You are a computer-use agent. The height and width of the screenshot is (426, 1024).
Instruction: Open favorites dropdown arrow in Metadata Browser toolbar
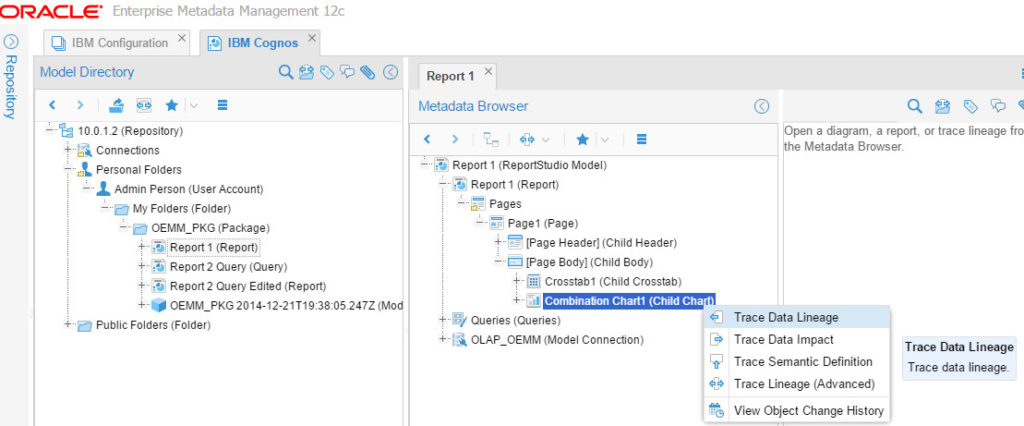pos(605,139)
